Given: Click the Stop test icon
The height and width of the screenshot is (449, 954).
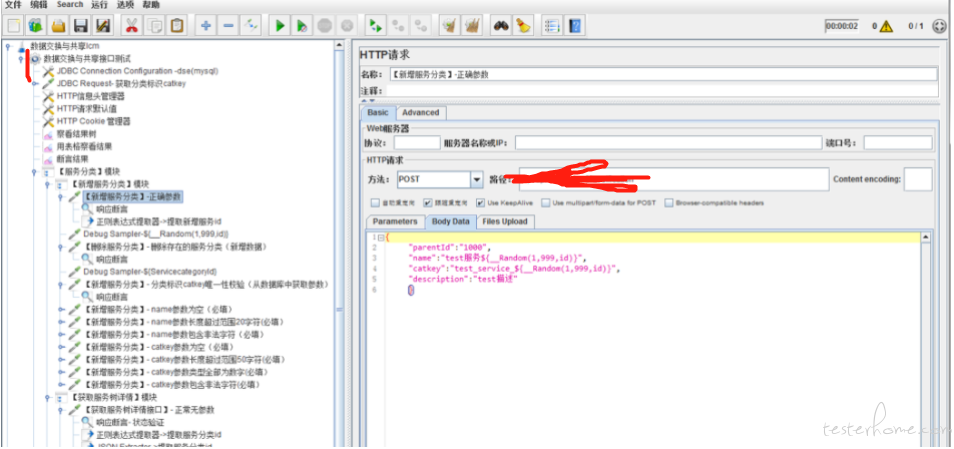Looking at the screenshot, I should pos(324,26).
